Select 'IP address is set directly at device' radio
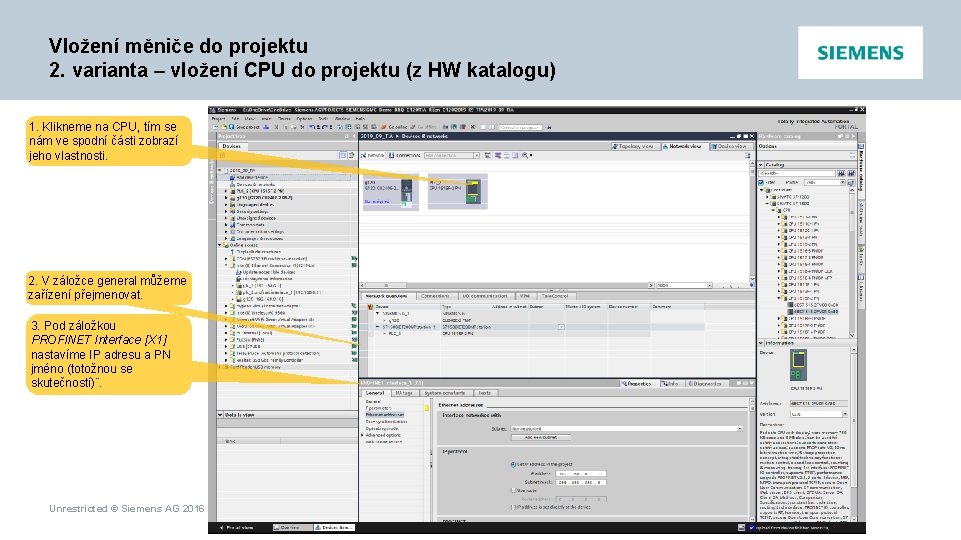This screenshot has width=961, height=540. (514, 508)
